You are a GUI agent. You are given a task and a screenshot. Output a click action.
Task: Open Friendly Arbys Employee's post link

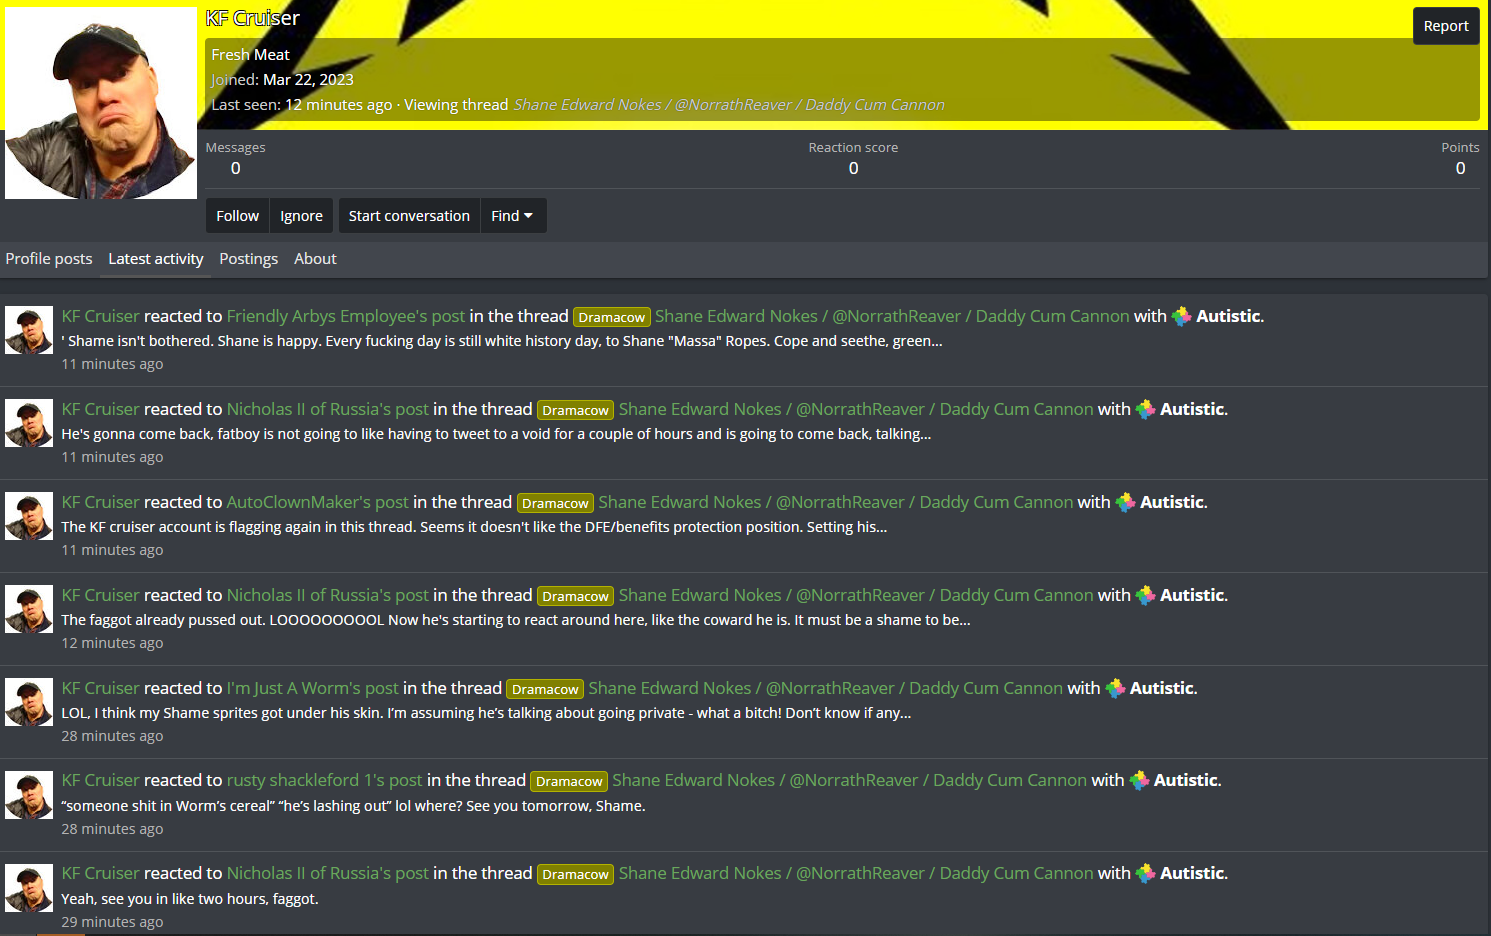pyautogui.click(x=346, y=316)
